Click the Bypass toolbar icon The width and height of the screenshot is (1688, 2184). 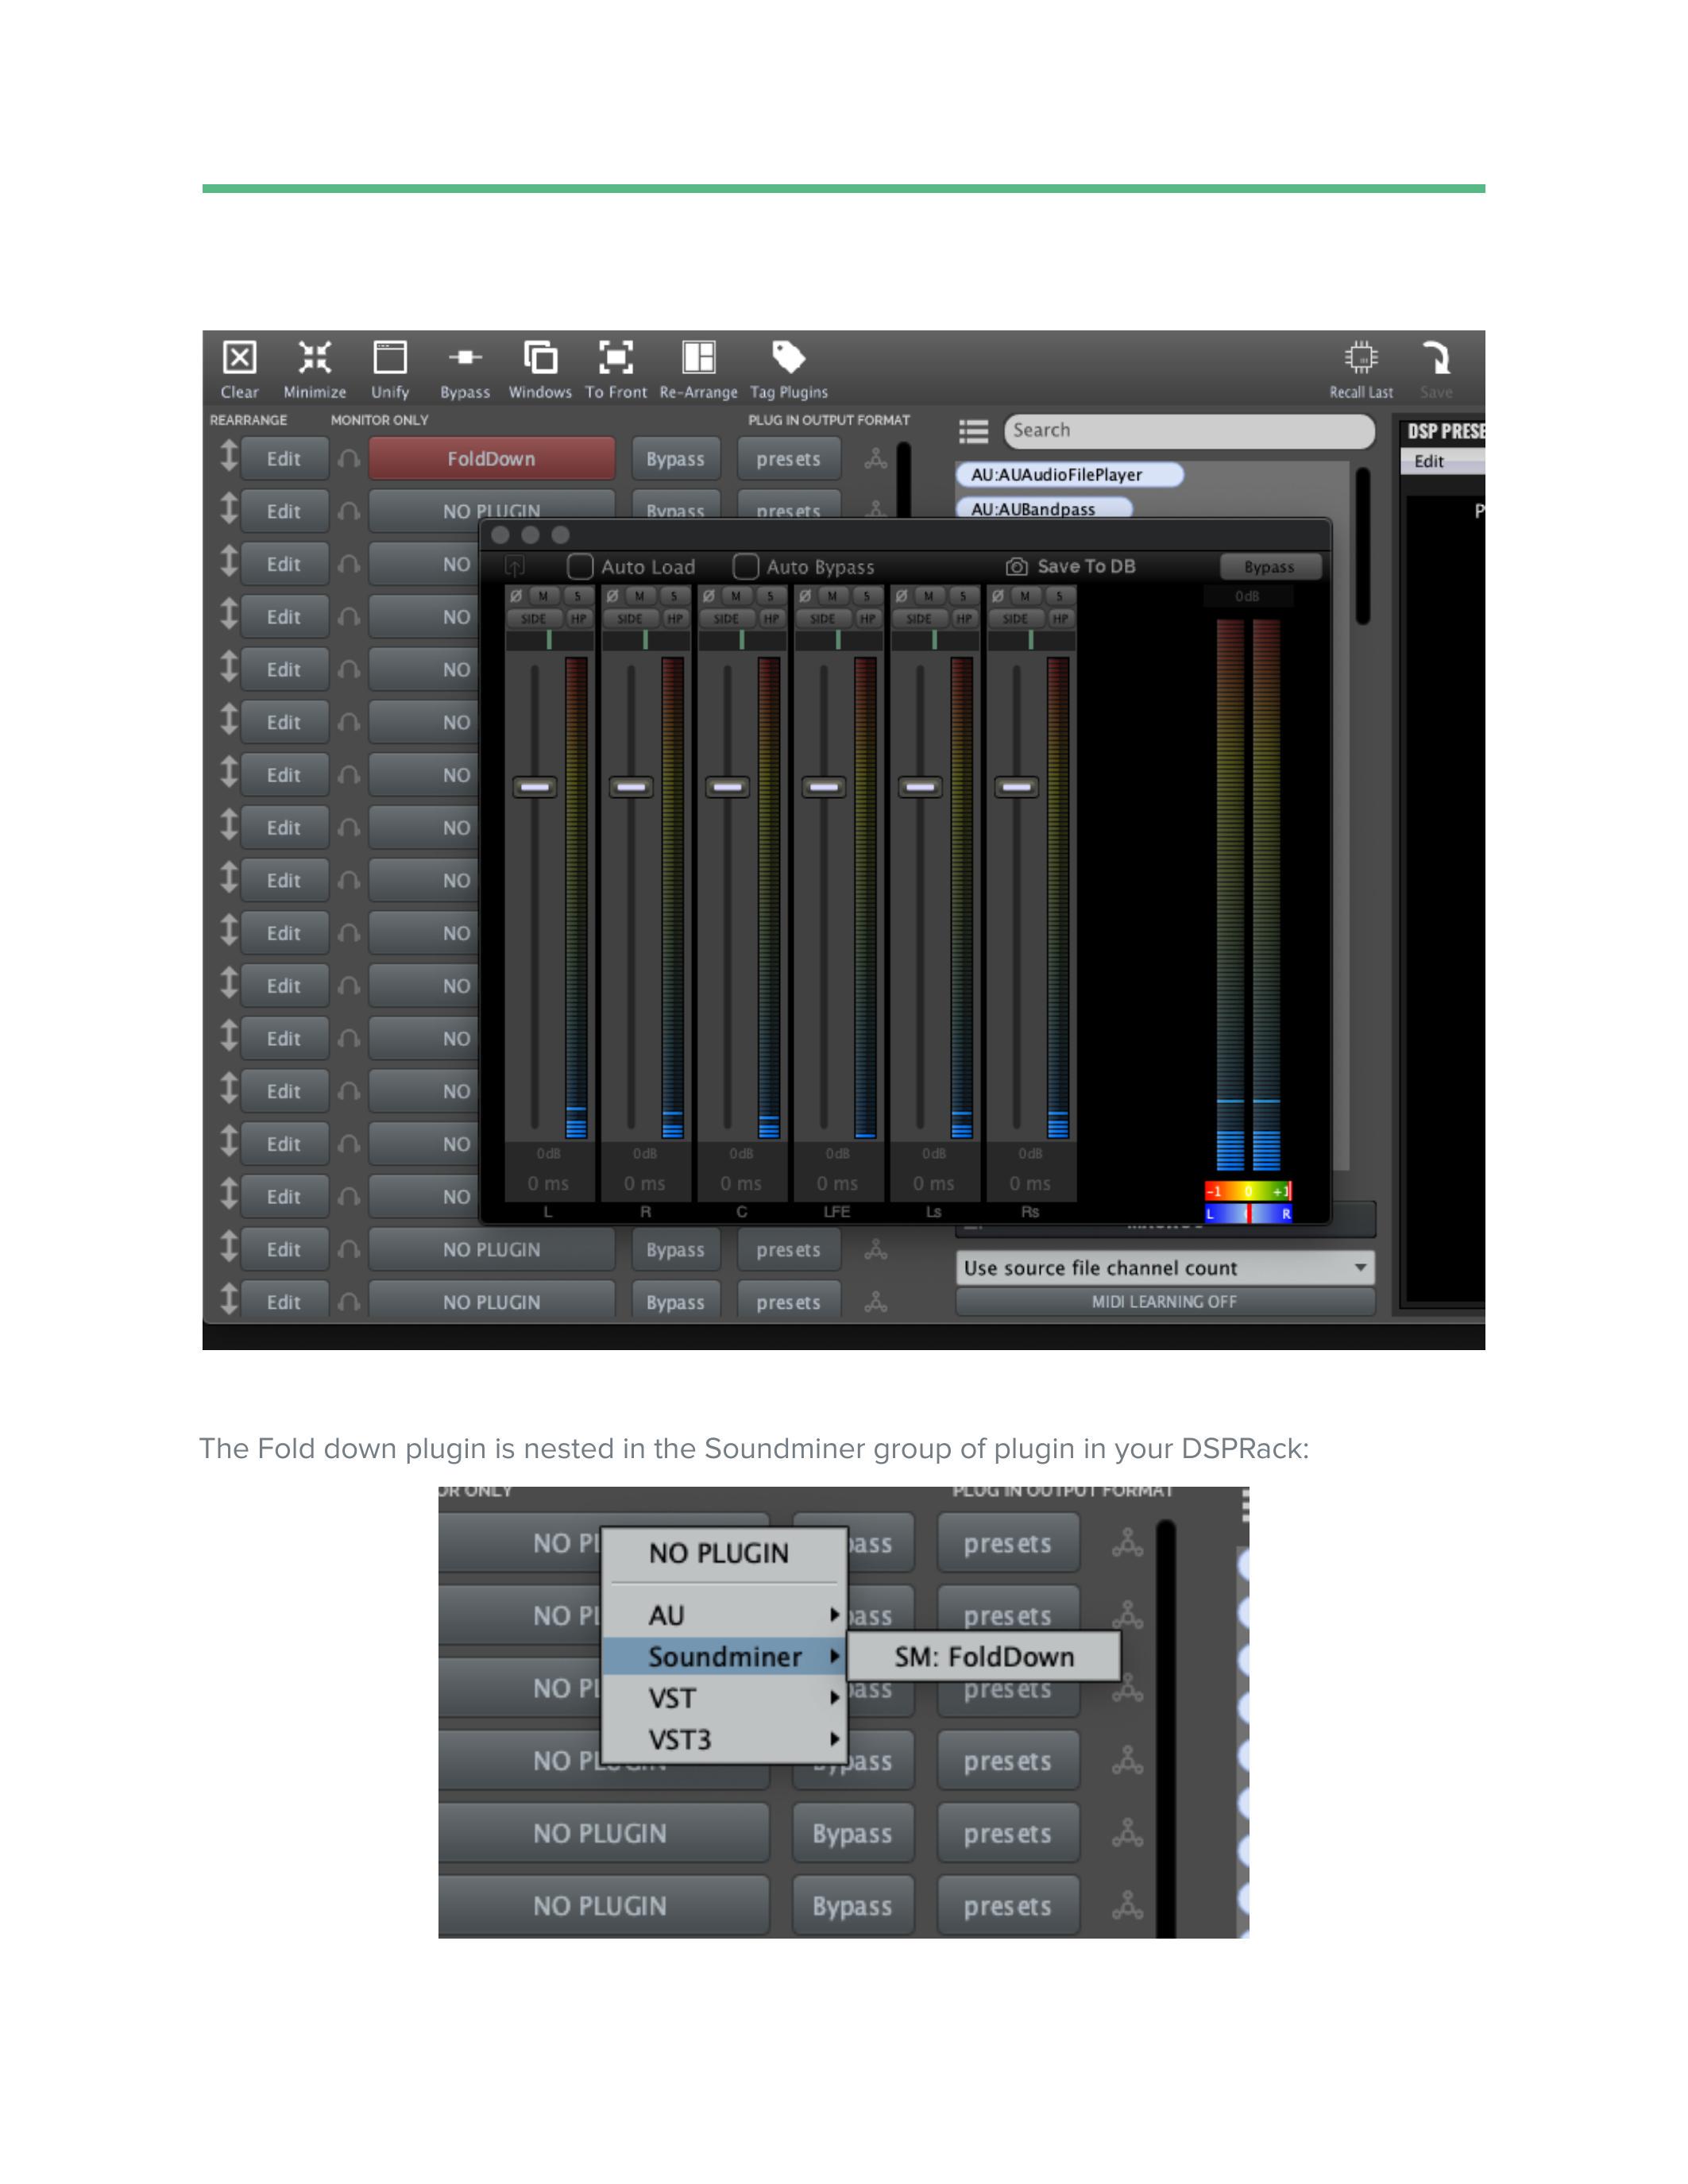coord(465,358)
